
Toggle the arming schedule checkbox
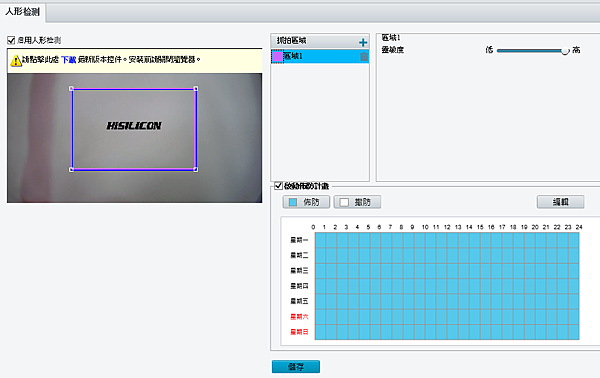[x=279, y=186]
